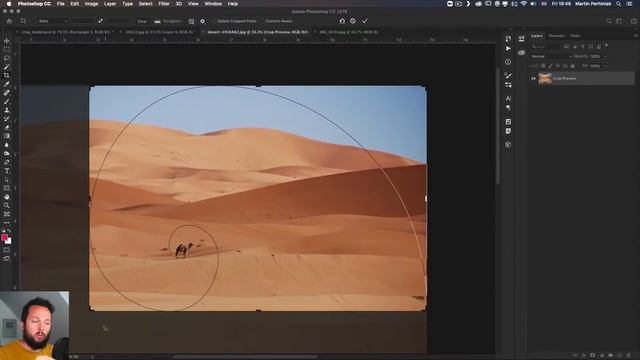The width and height of the screenshot is (640, 360).
Task: Select the Clone Stamp tool
Action: point(7,110)
